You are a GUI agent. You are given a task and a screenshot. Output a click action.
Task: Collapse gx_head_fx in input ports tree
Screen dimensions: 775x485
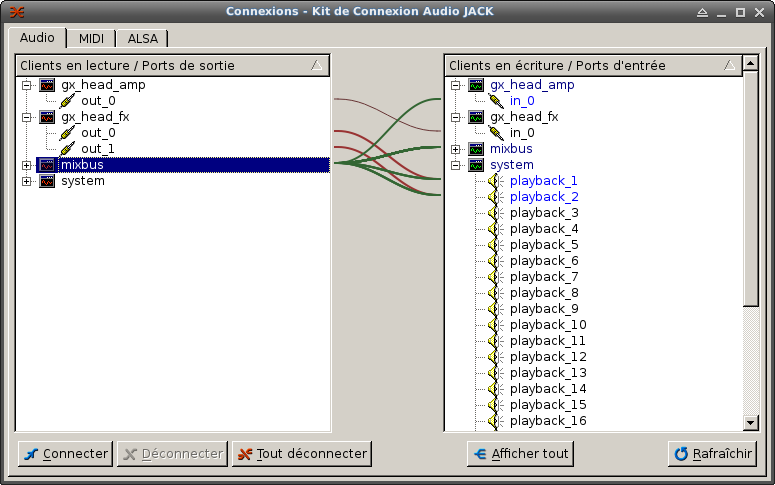[456, 117]
